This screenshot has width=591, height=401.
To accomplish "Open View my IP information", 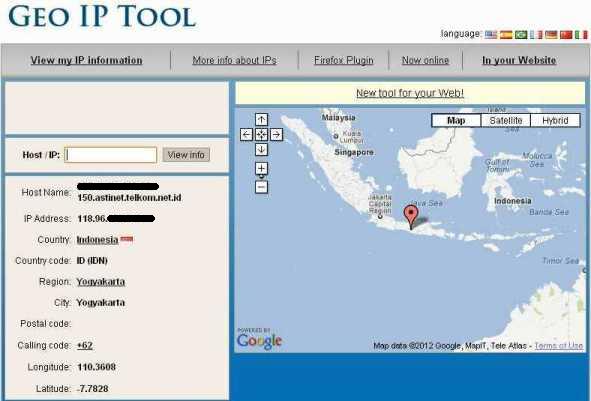I will pos(86,60).
